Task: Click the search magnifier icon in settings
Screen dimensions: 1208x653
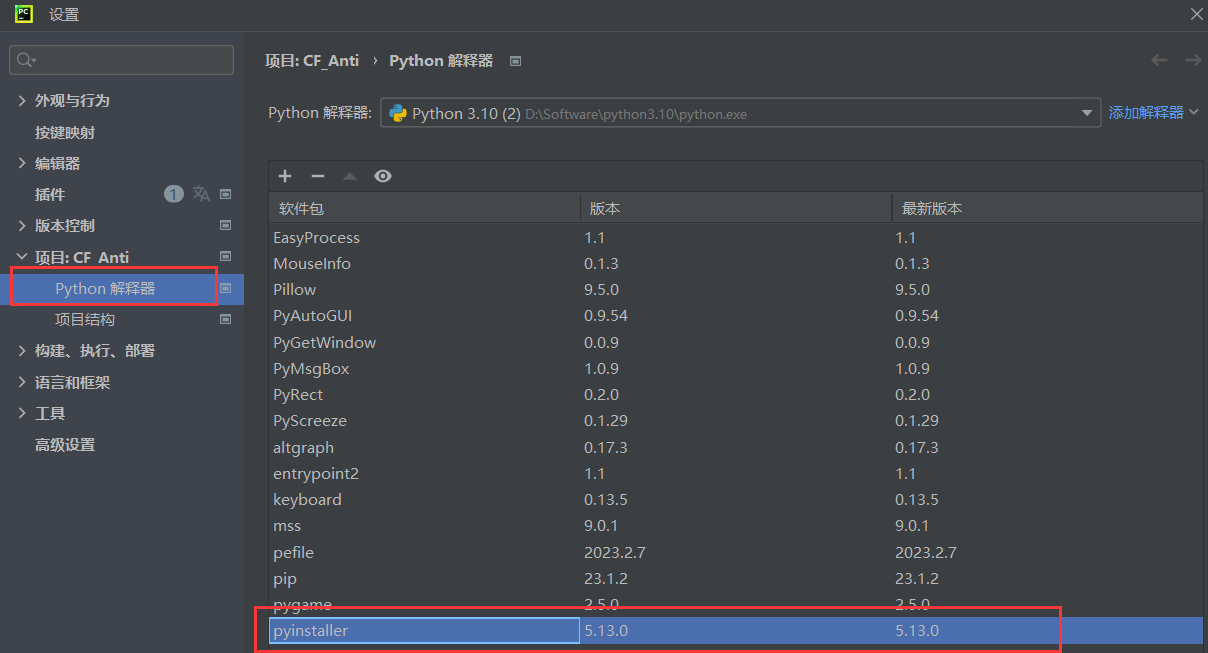Action: pos(26,60)
